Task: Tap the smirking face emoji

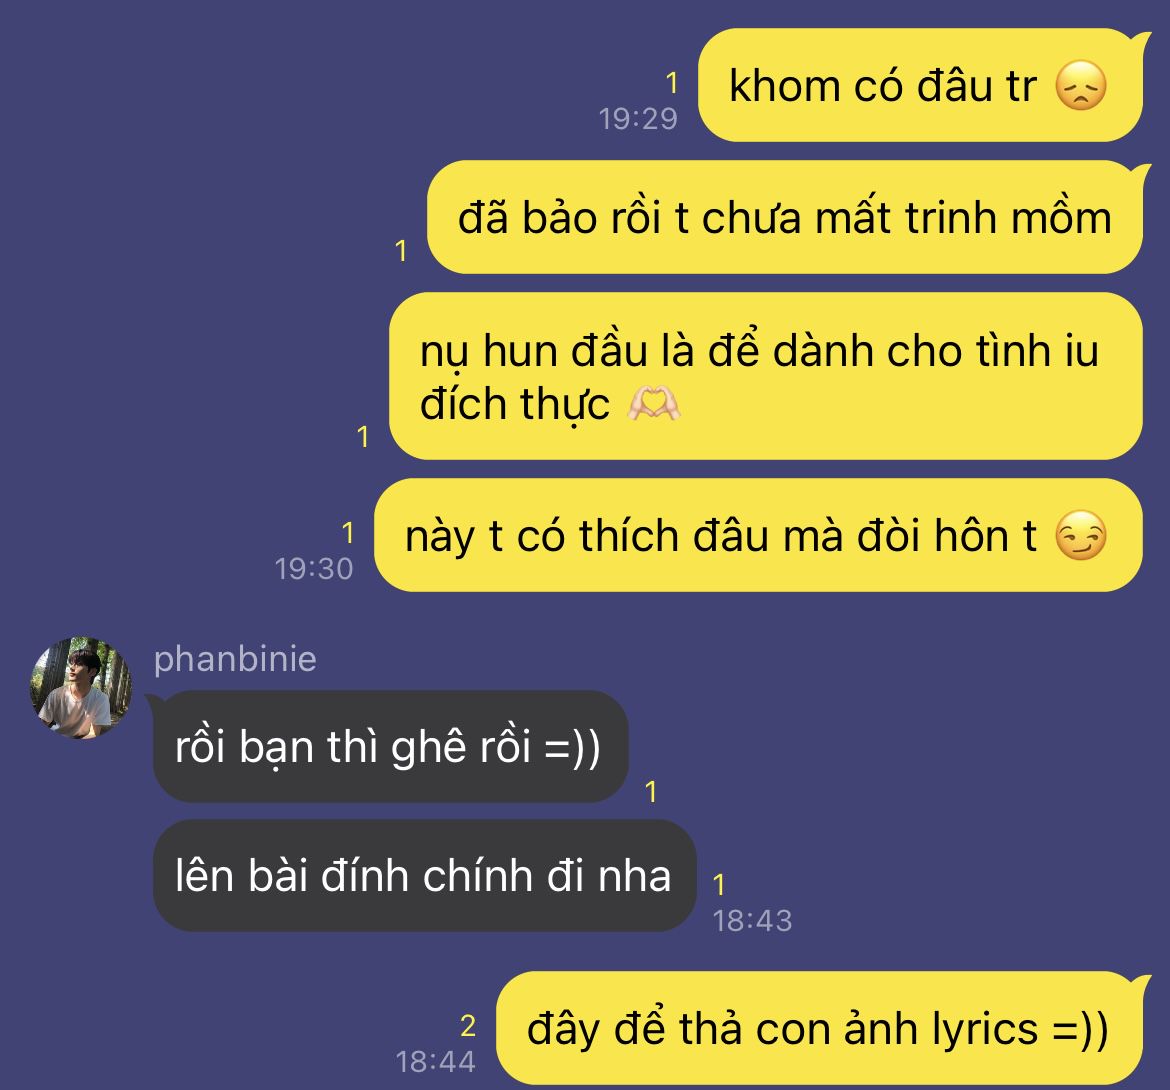Action: tap(1080, 536)
